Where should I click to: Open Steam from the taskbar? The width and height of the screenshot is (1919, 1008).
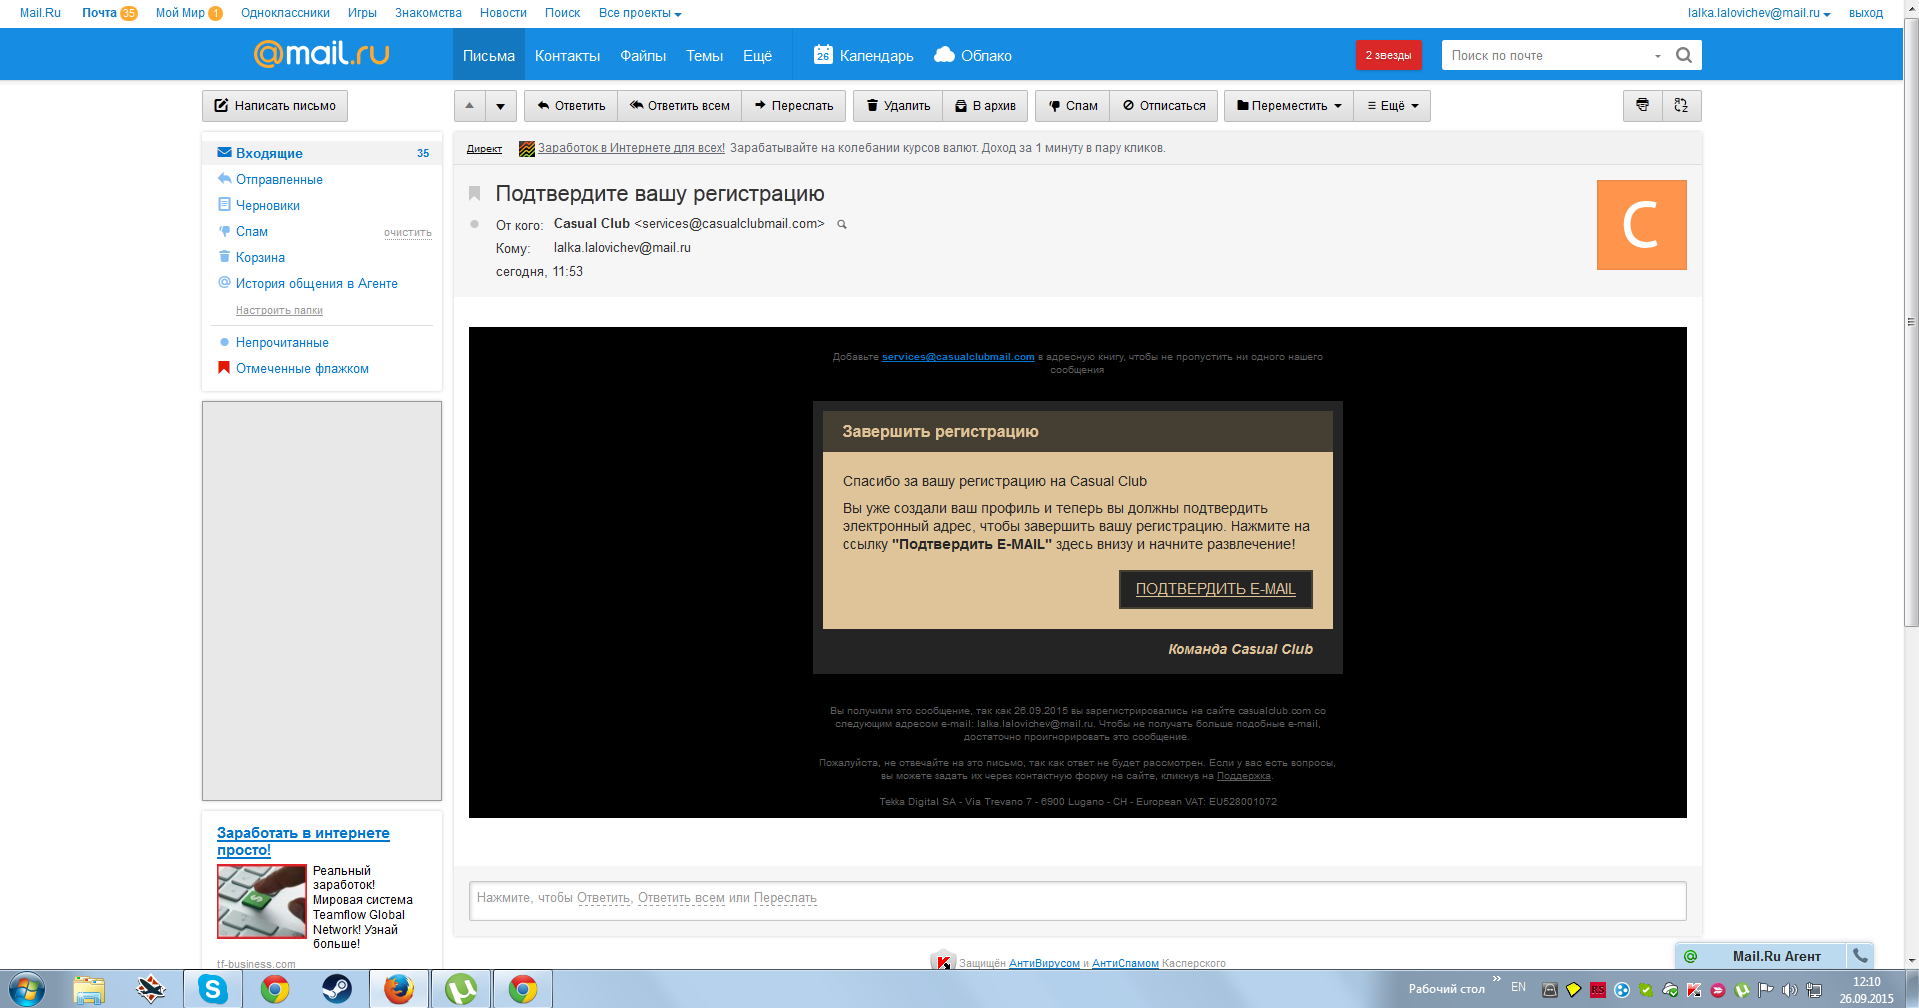336,989
